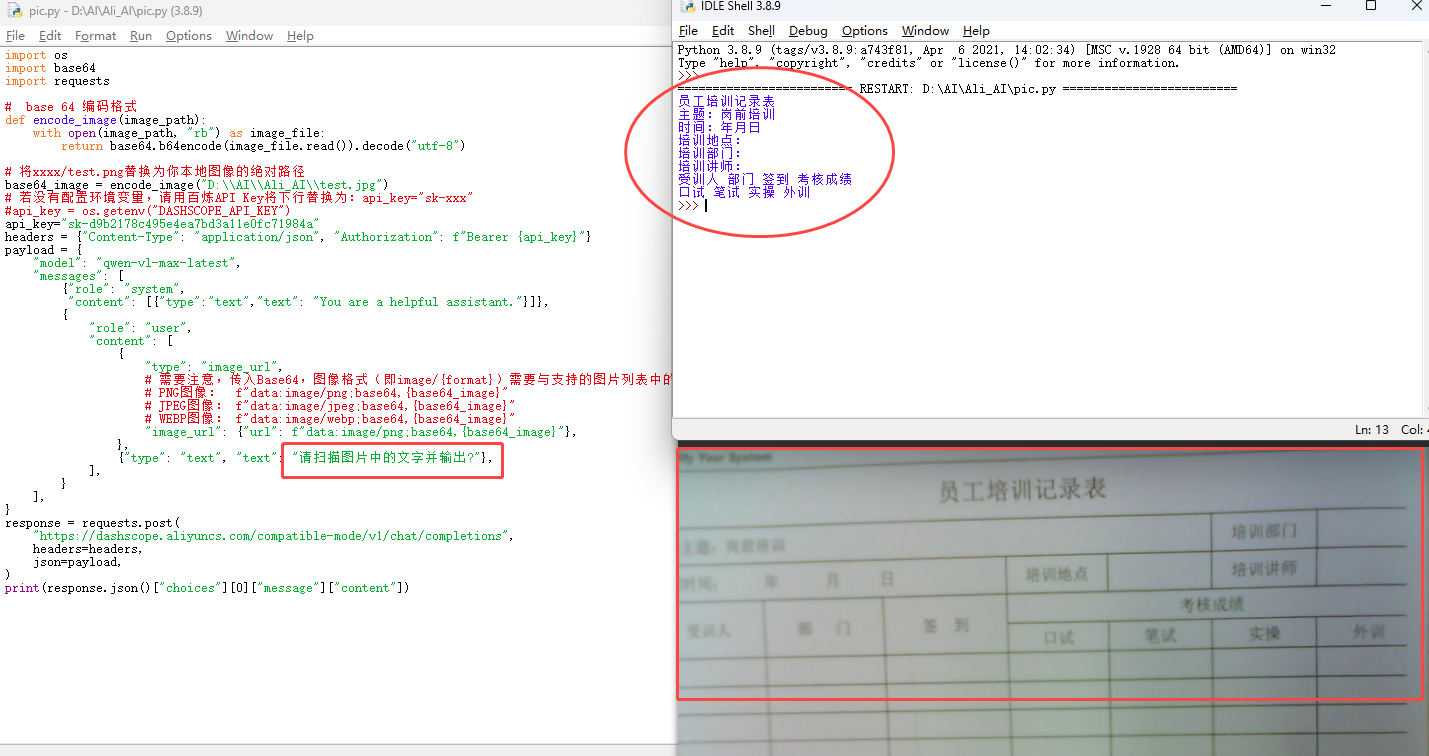Click the IDLE Shell title bar icon

(x=688, y=6)
